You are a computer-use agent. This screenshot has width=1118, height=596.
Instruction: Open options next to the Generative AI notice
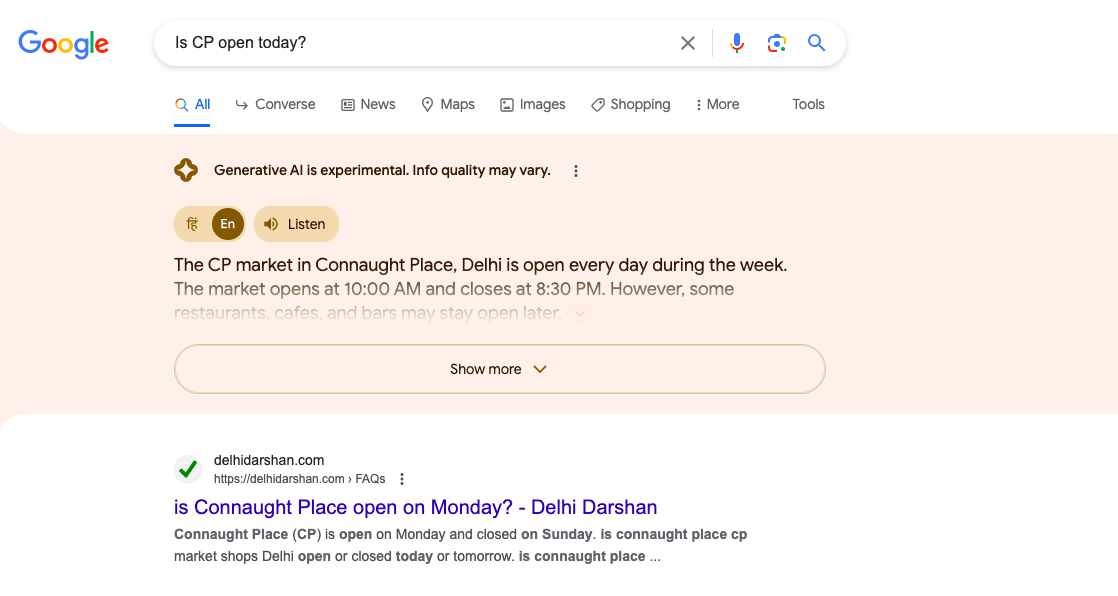[576, 171]
